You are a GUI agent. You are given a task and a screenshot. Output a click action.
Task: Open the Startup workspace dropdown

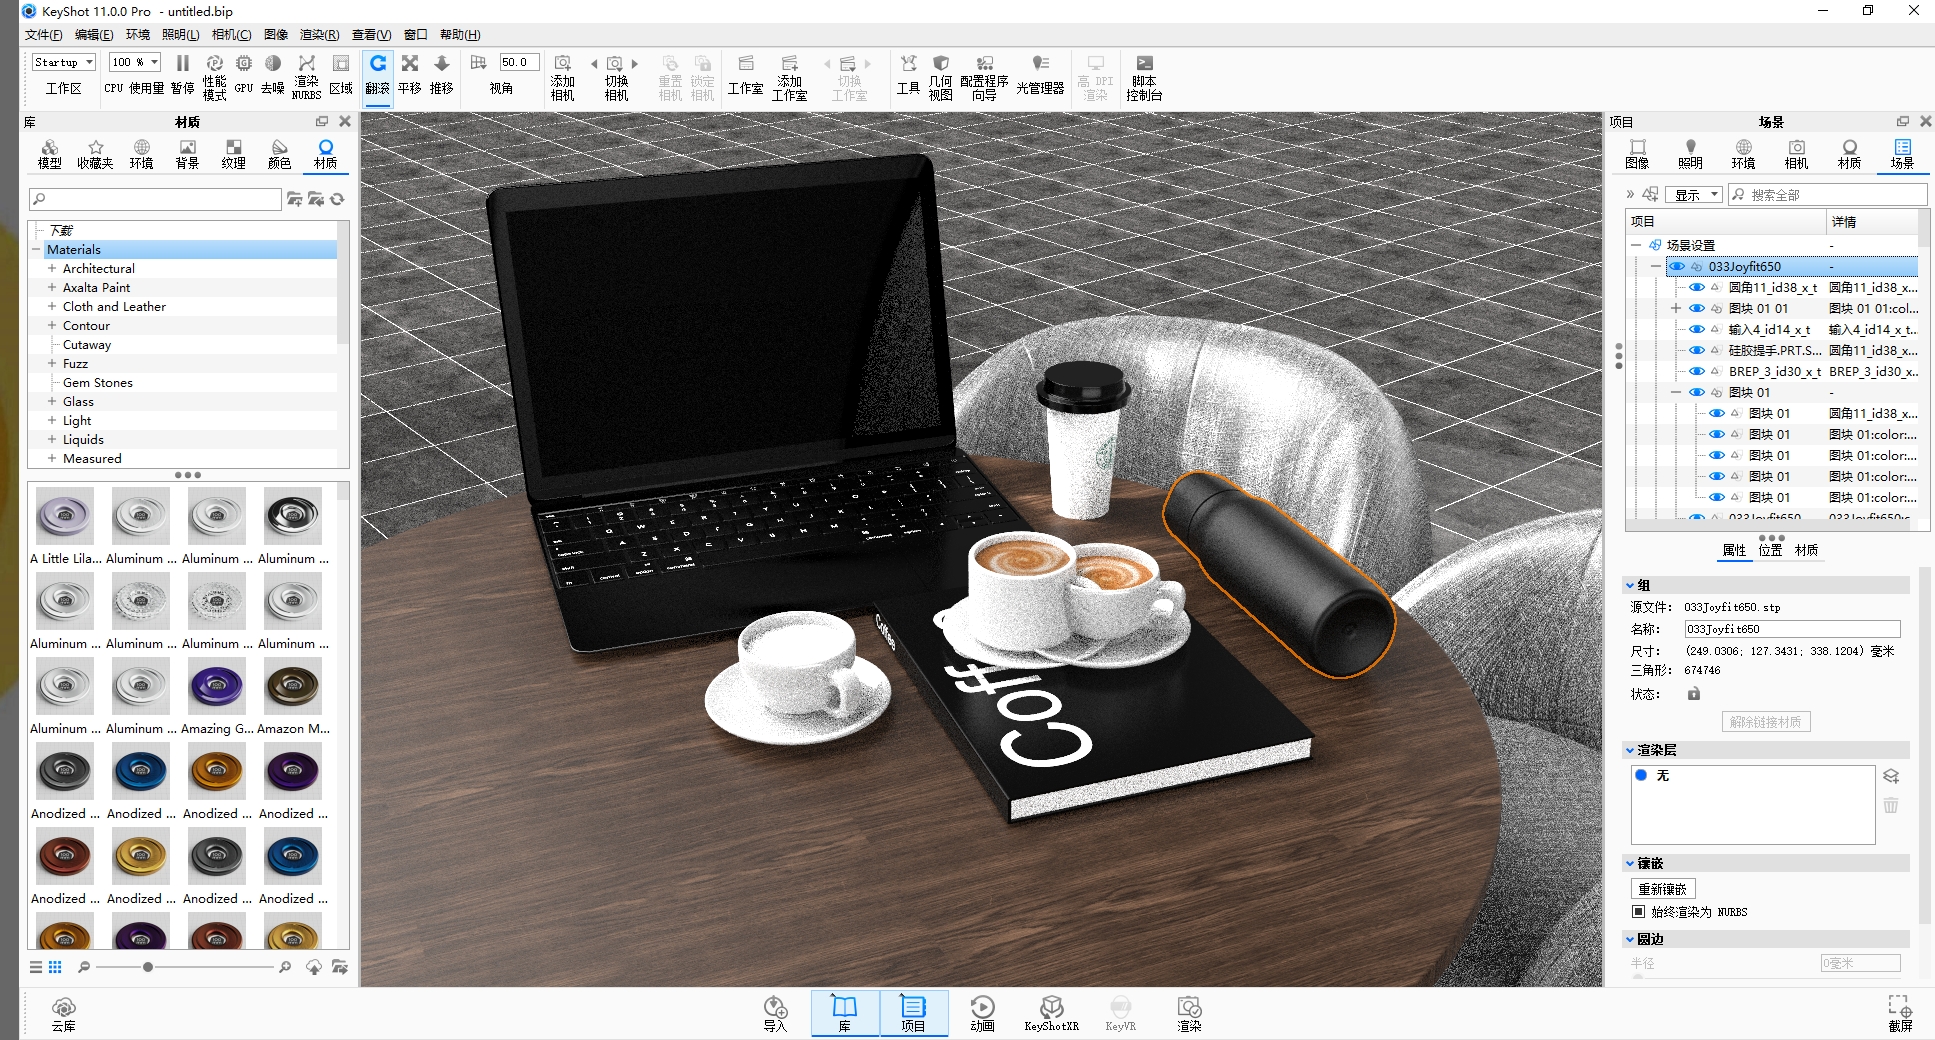click(64, 62)
